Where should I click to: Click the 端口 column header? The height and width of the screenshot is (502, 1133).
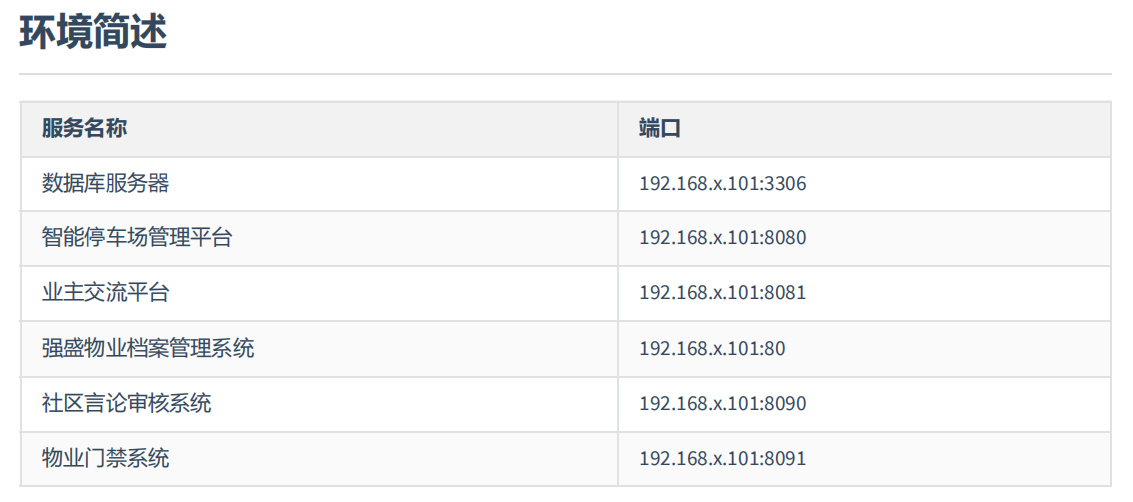(x=660, y=129)
